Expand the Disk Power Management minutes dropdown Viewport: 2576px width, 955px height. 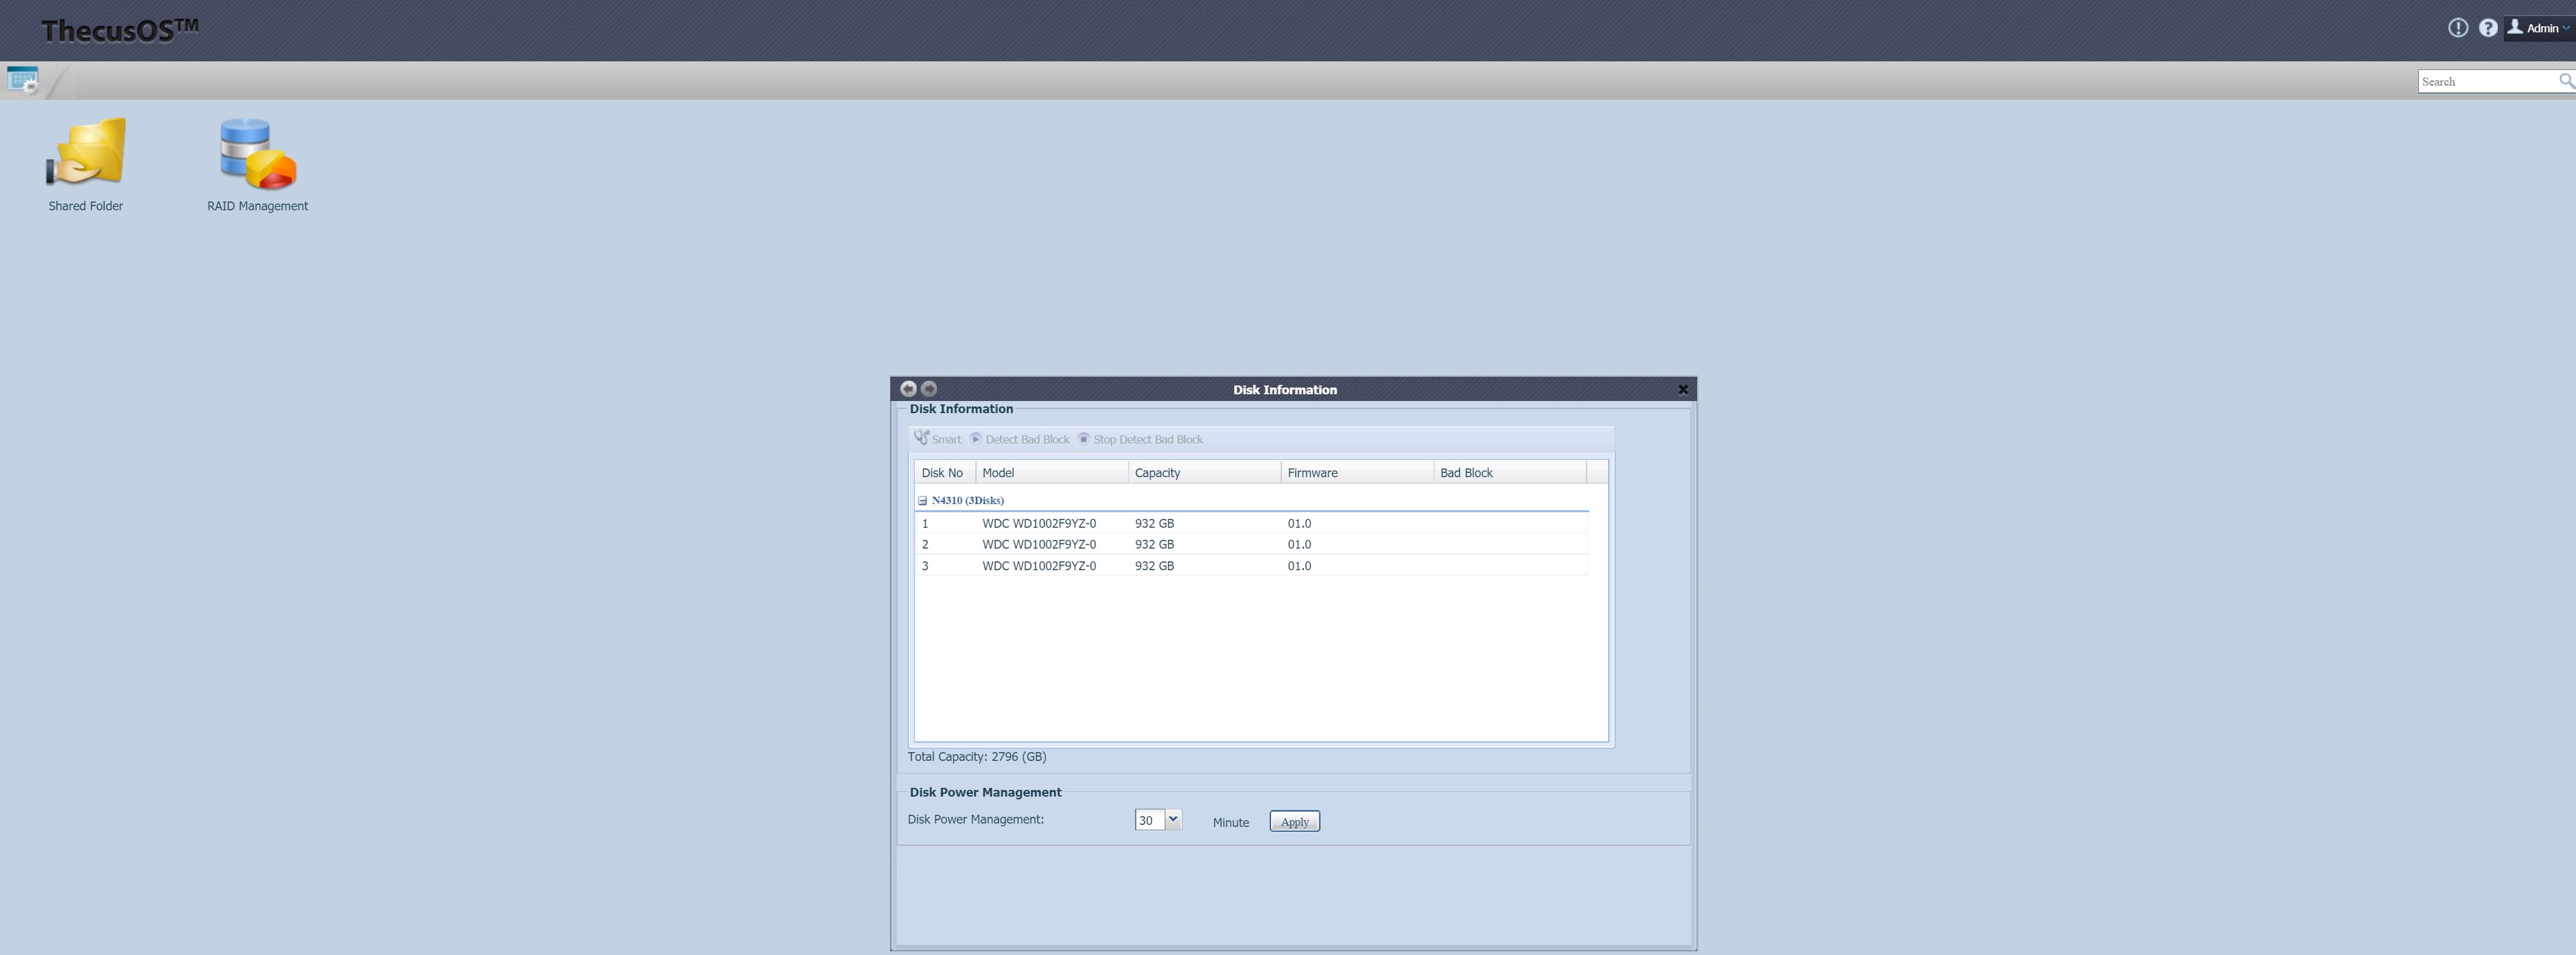[1173, 820]
